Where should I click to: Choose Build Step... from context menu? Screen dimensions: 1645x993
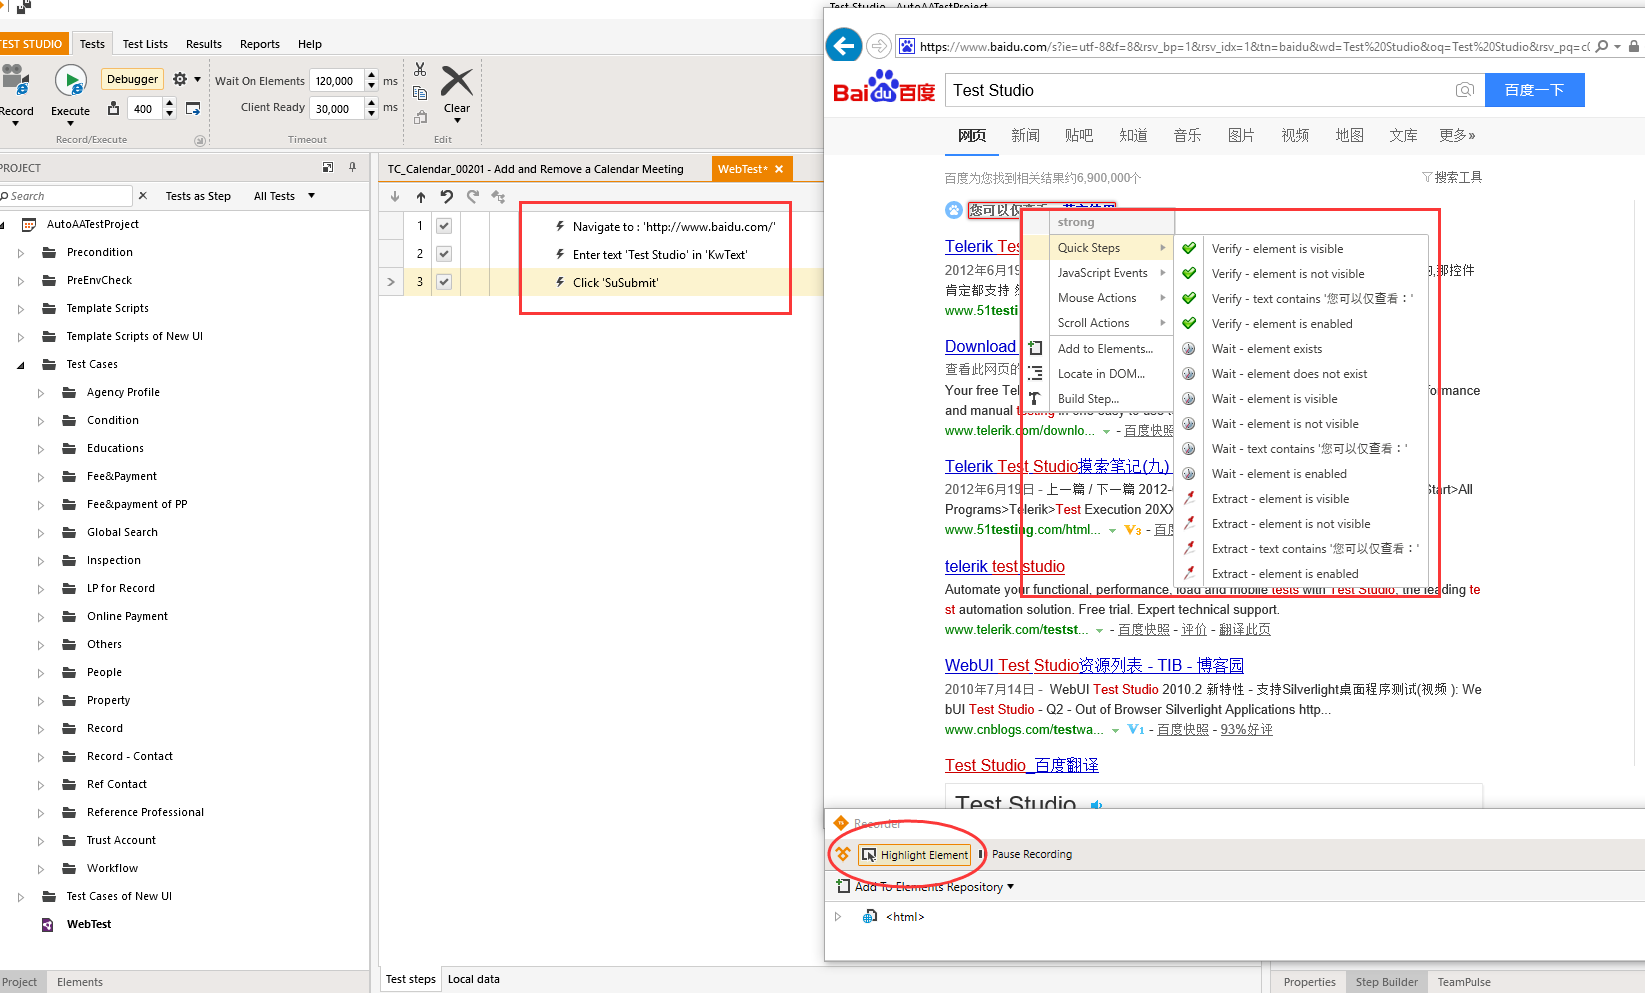[1088, 399]
